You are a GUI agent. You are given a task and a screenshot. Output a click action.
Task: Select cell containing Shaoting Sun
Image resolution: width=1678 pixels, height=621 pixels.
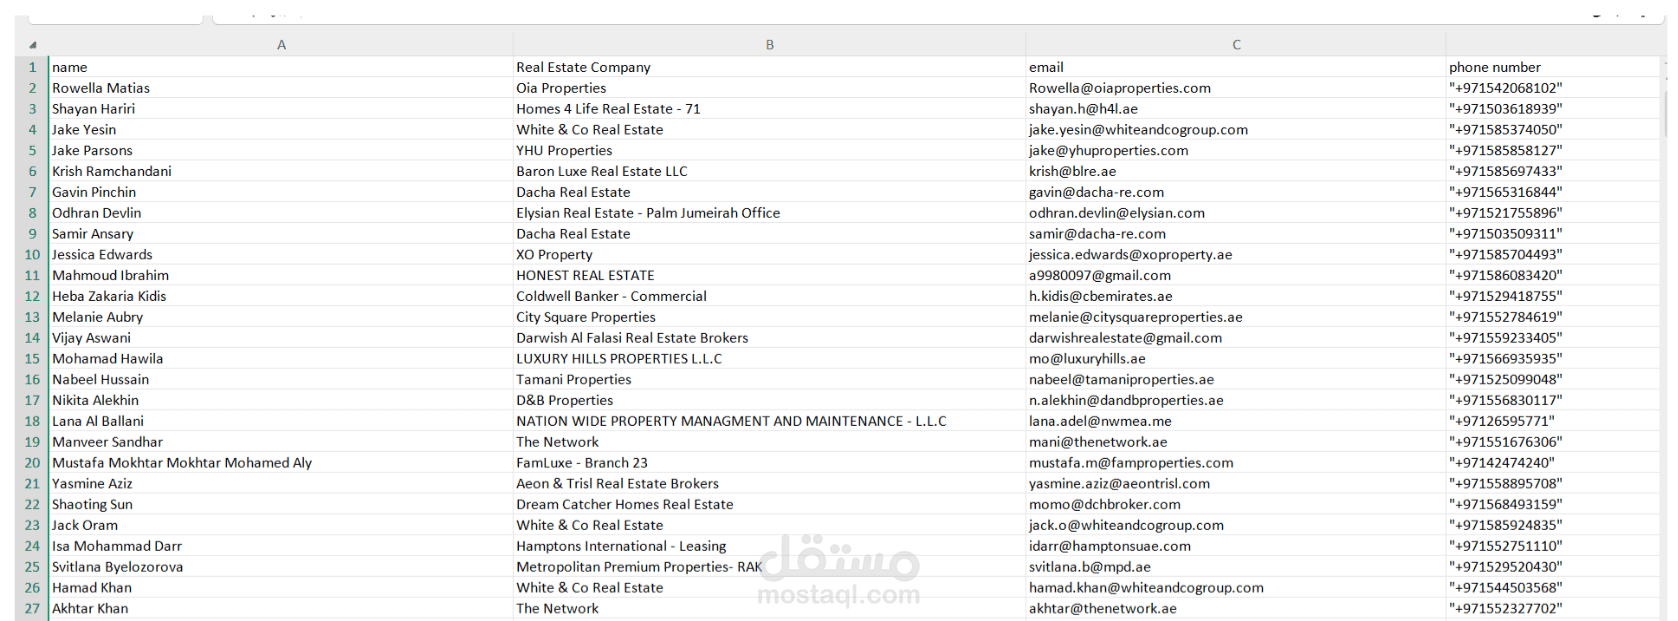pos(281,504)
